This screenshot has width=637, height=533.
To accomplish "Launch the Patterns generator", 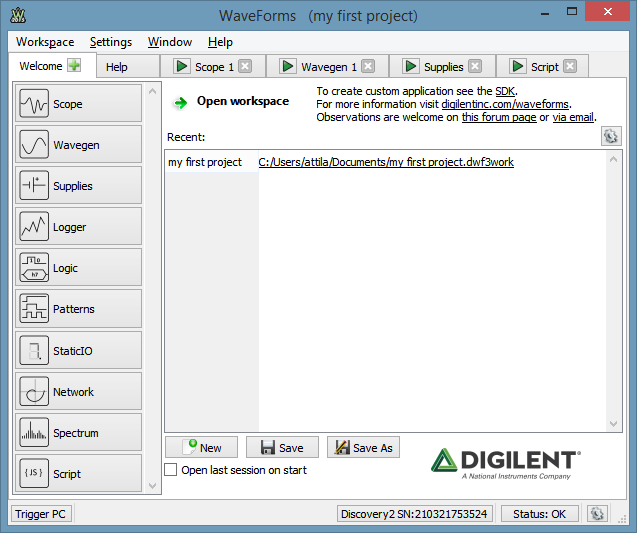I will pyautogui.click(x=78, y=309).
